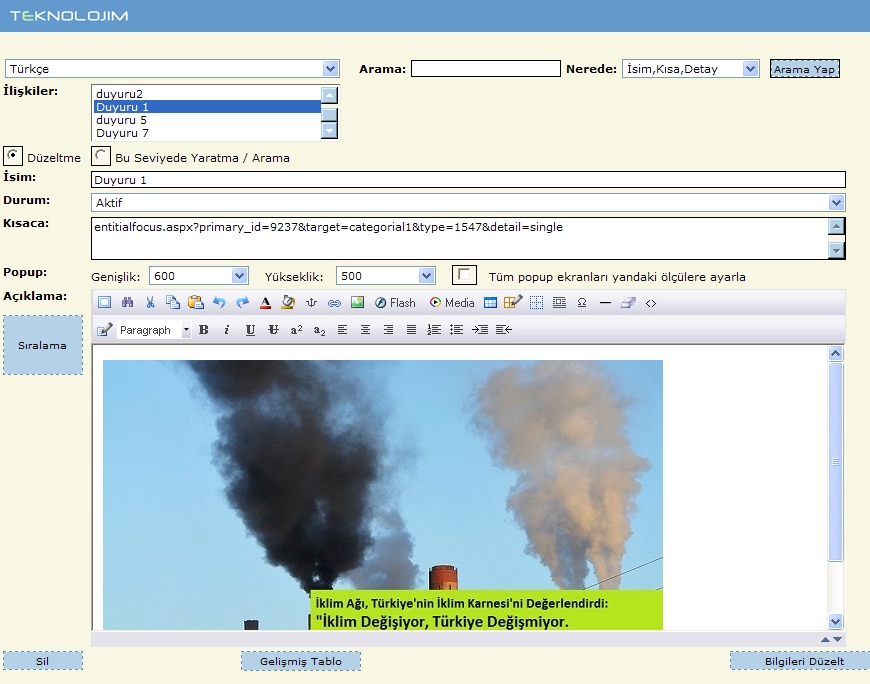The height and width of the screenshot is (684, 870).
Task: Click editor scrollbar down arrow
Action: coord(836,621)
